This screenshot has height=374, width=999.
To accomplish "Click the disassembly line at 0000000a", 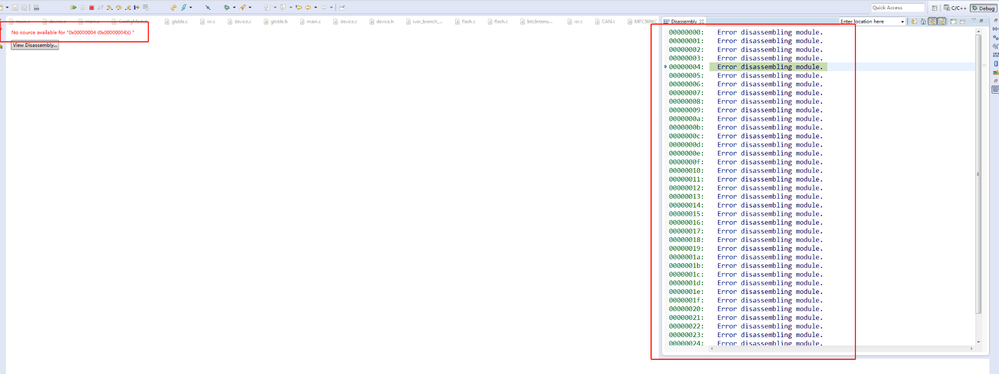I will pyautogui.click(x=745, y=119).
